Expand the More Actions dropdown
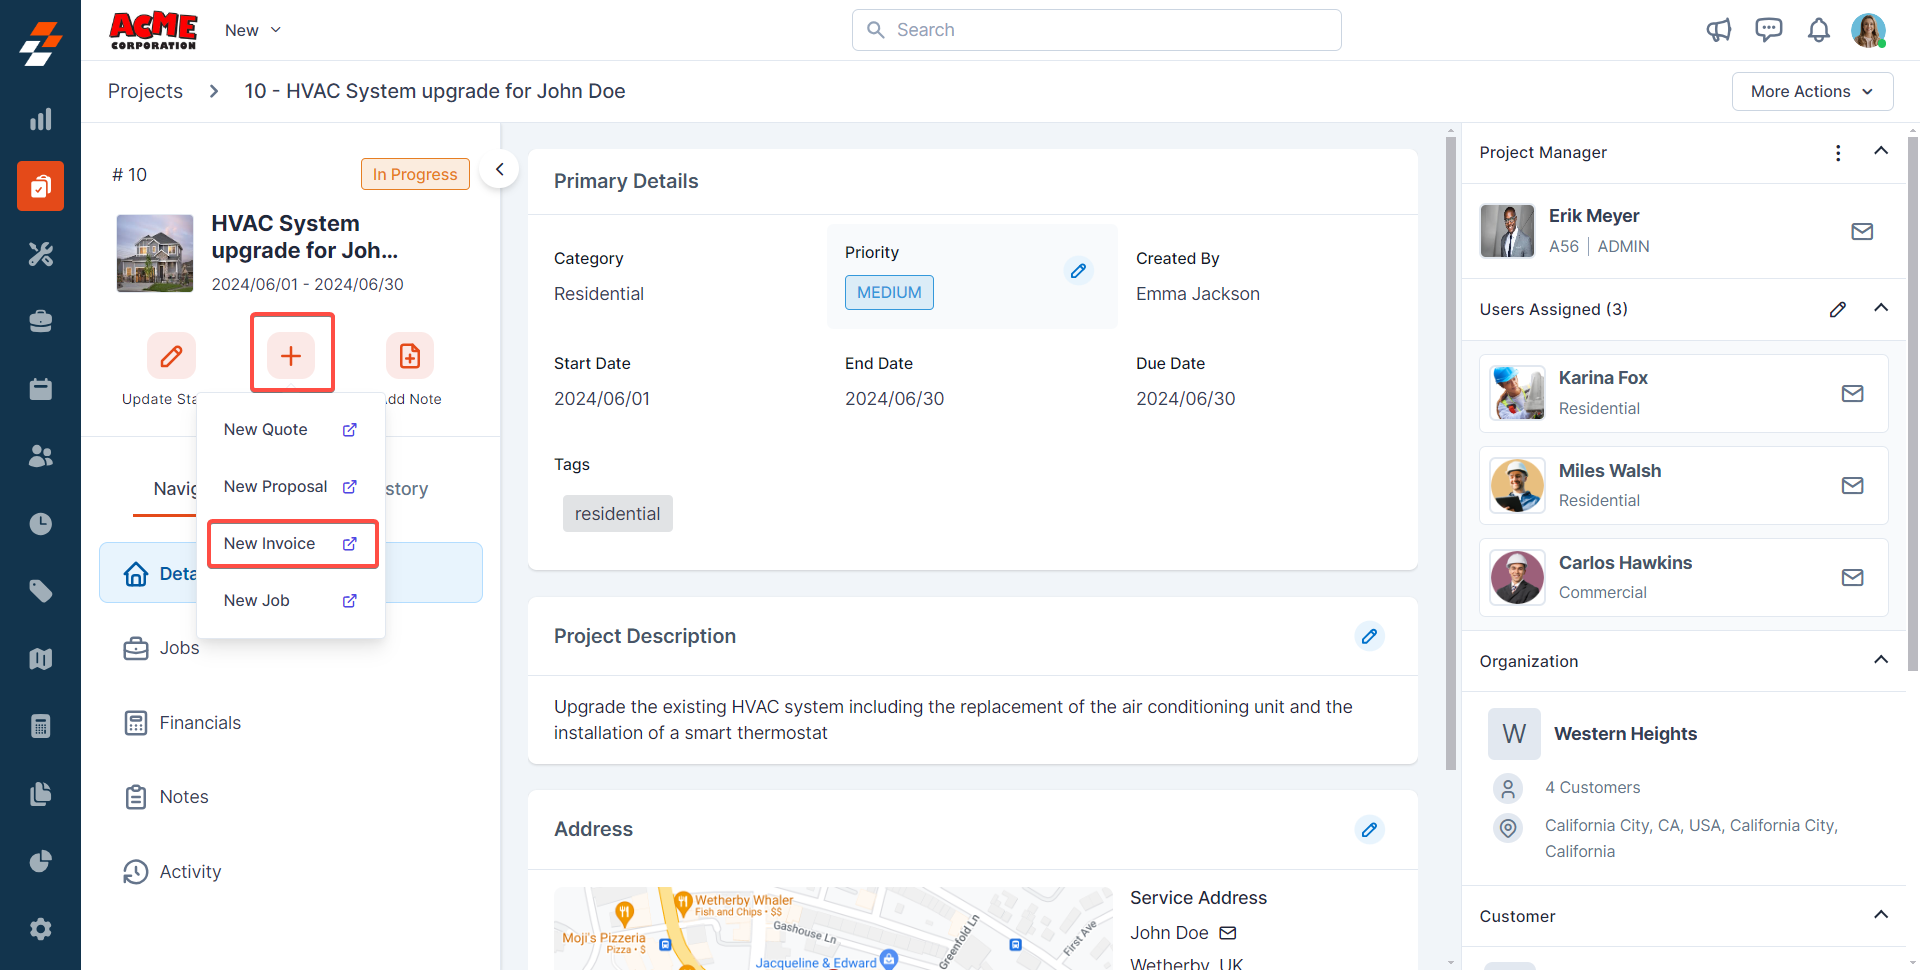The width and height of the screenshot is (1920, 970). tap(1811, 91)
